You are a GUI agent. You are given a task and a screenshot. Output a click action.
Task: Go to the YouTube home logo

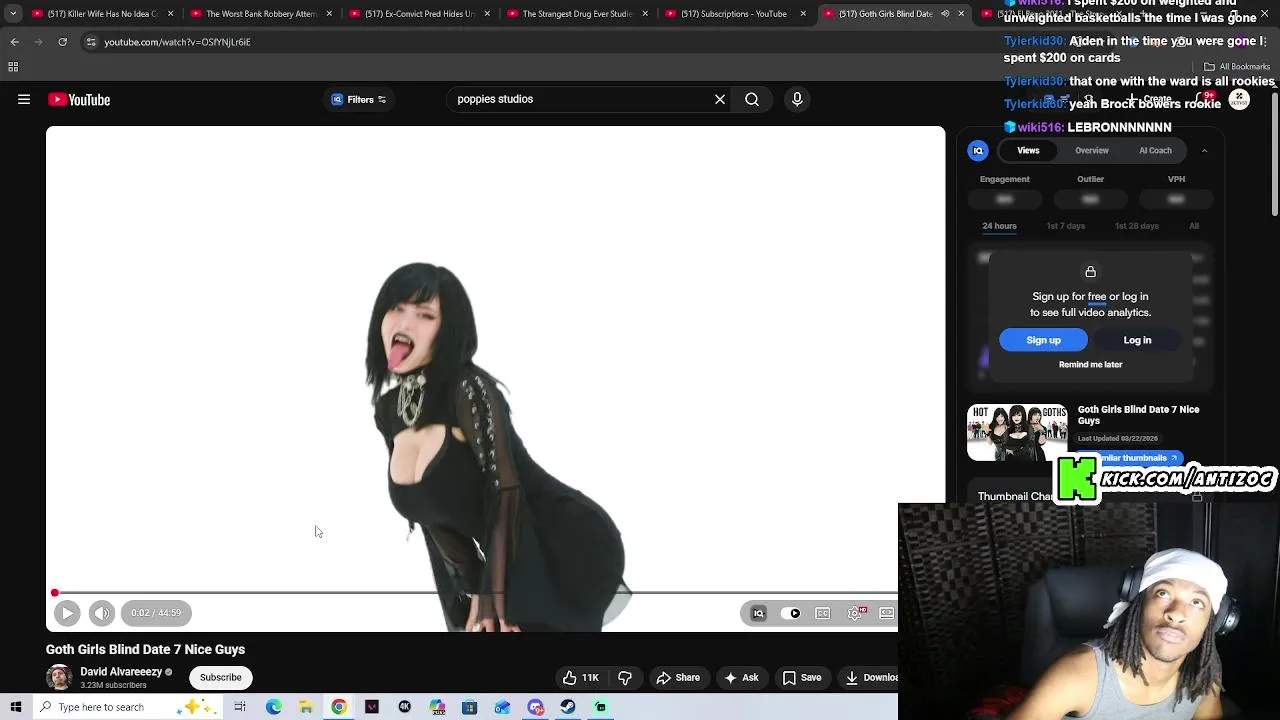tap(79, 99)
